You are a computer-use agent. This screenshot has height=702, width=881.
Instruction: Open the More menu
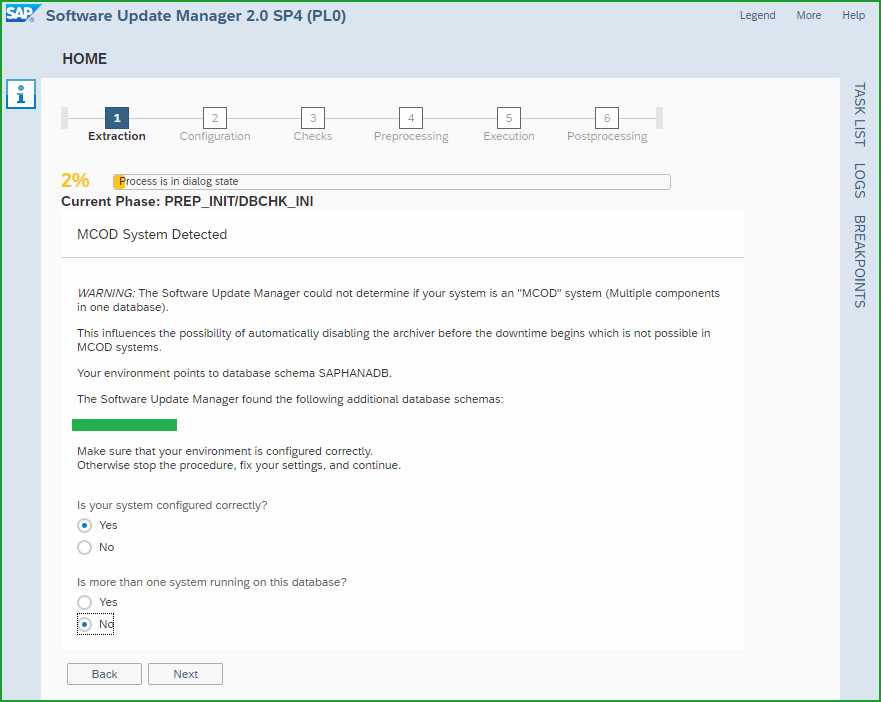[809, 15]
